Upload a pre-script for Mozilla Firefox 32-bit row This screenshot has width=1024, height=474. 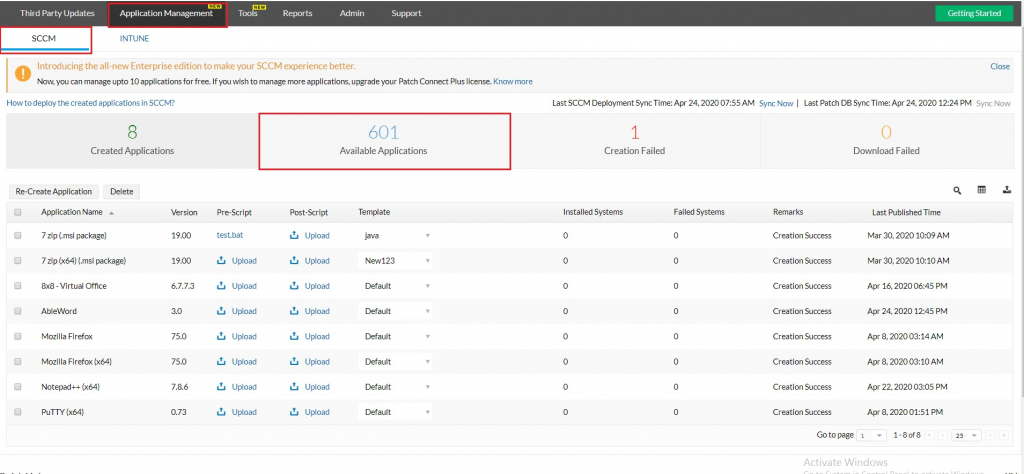click(x=236, y=336)
